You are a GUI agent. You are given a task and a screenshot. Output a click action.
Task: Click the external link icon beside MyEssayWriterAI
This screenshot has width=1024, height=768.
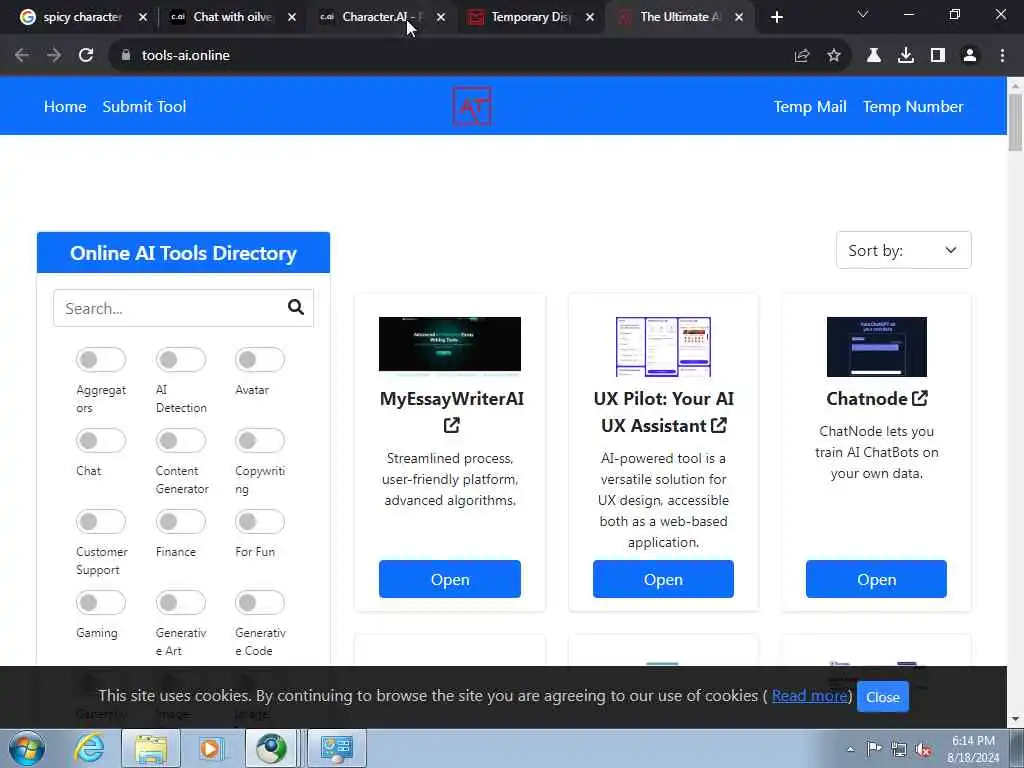pos(451,426)
